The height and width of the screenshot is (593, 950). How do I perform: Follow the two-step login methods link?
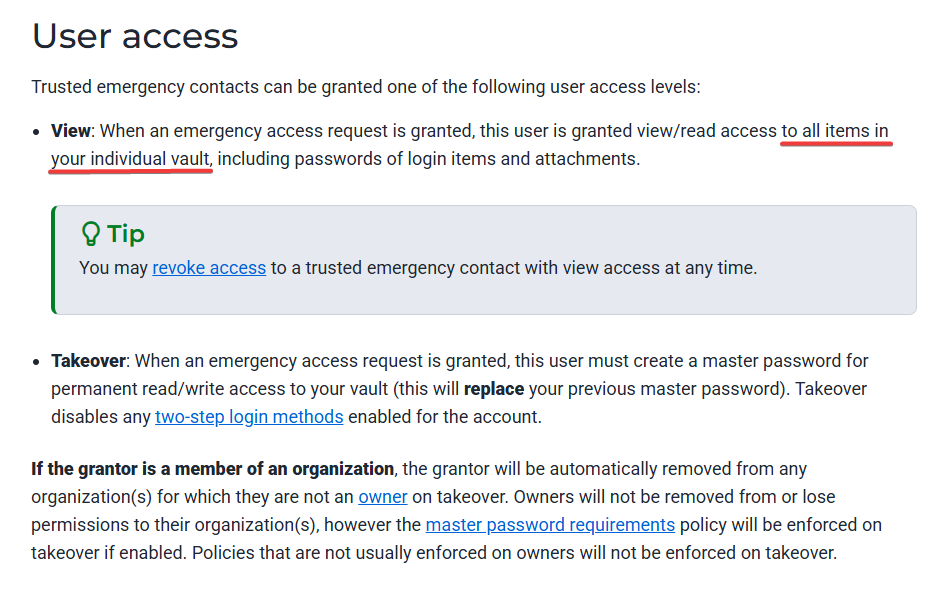click(x=249, y=417)
